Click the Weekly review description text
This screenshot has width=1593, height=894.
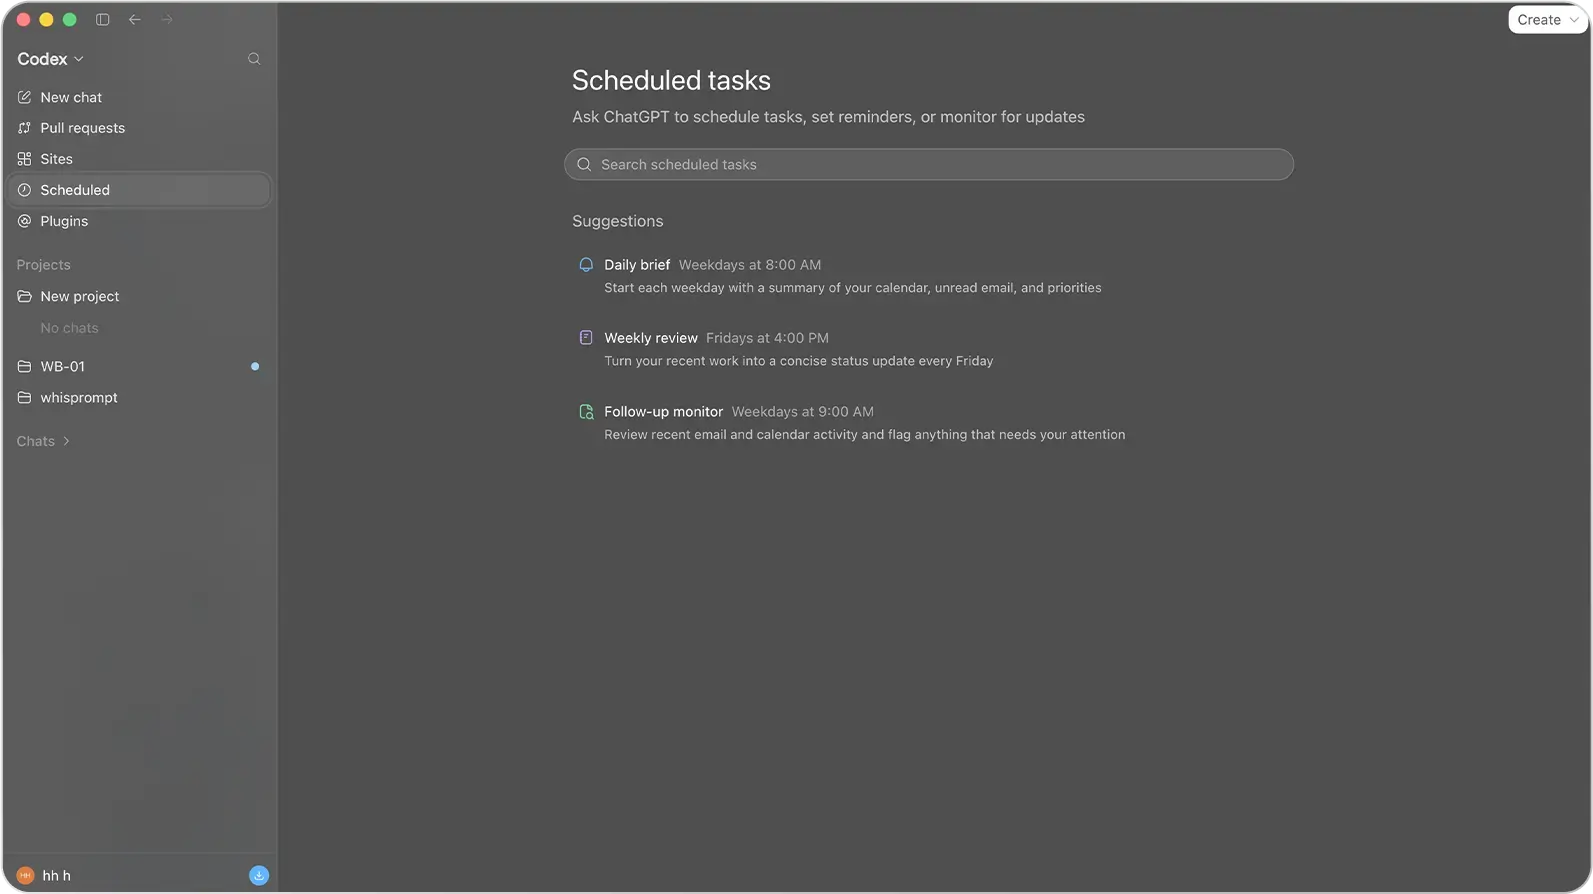pyautogui.click(x=799, y=361)
